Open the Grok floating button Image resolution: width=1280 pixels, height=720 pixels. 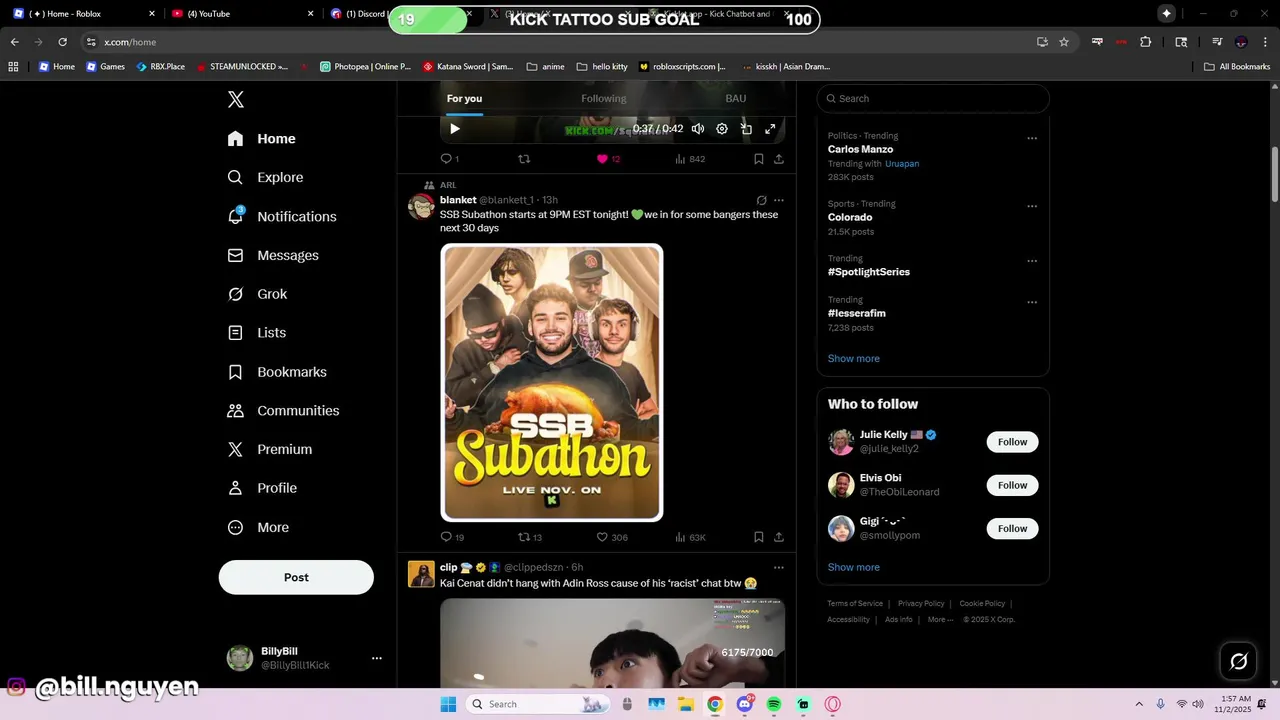1239,661
